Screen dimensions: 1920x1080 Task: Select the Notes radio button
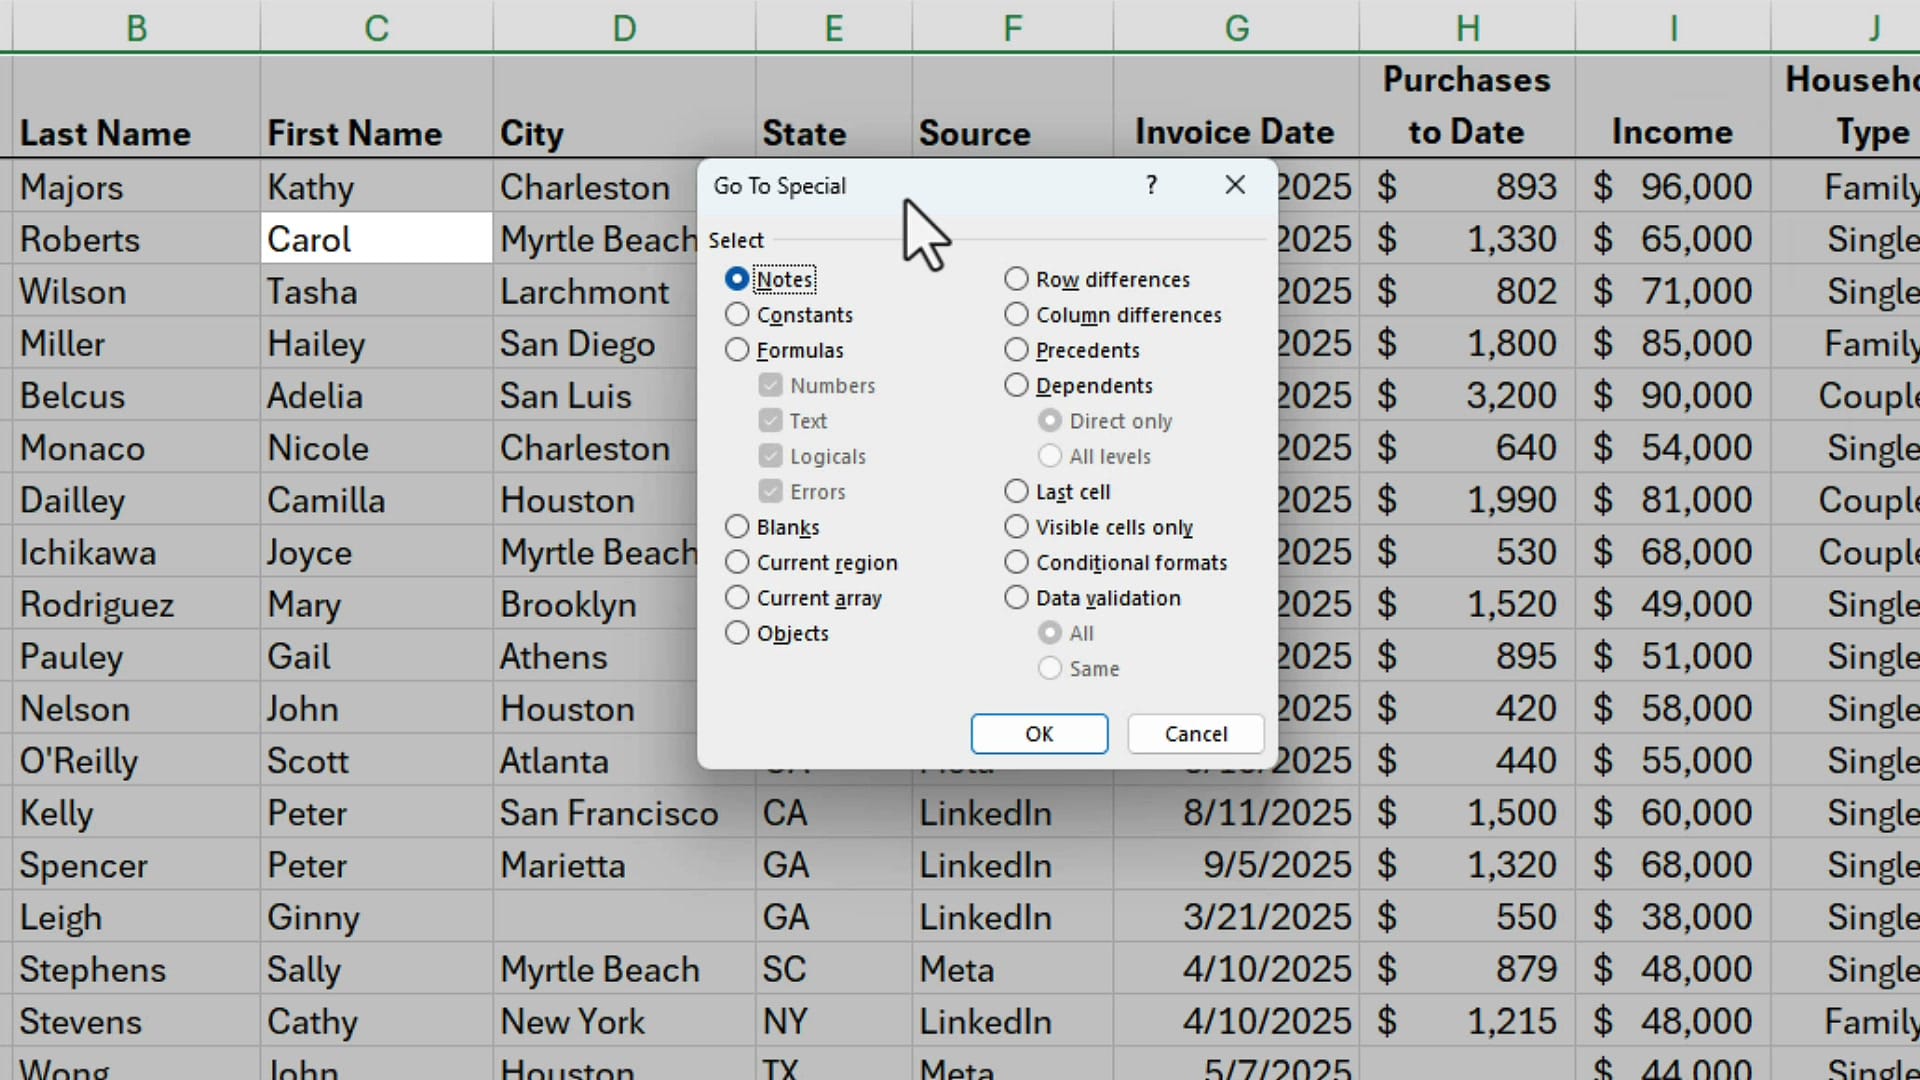737,279
